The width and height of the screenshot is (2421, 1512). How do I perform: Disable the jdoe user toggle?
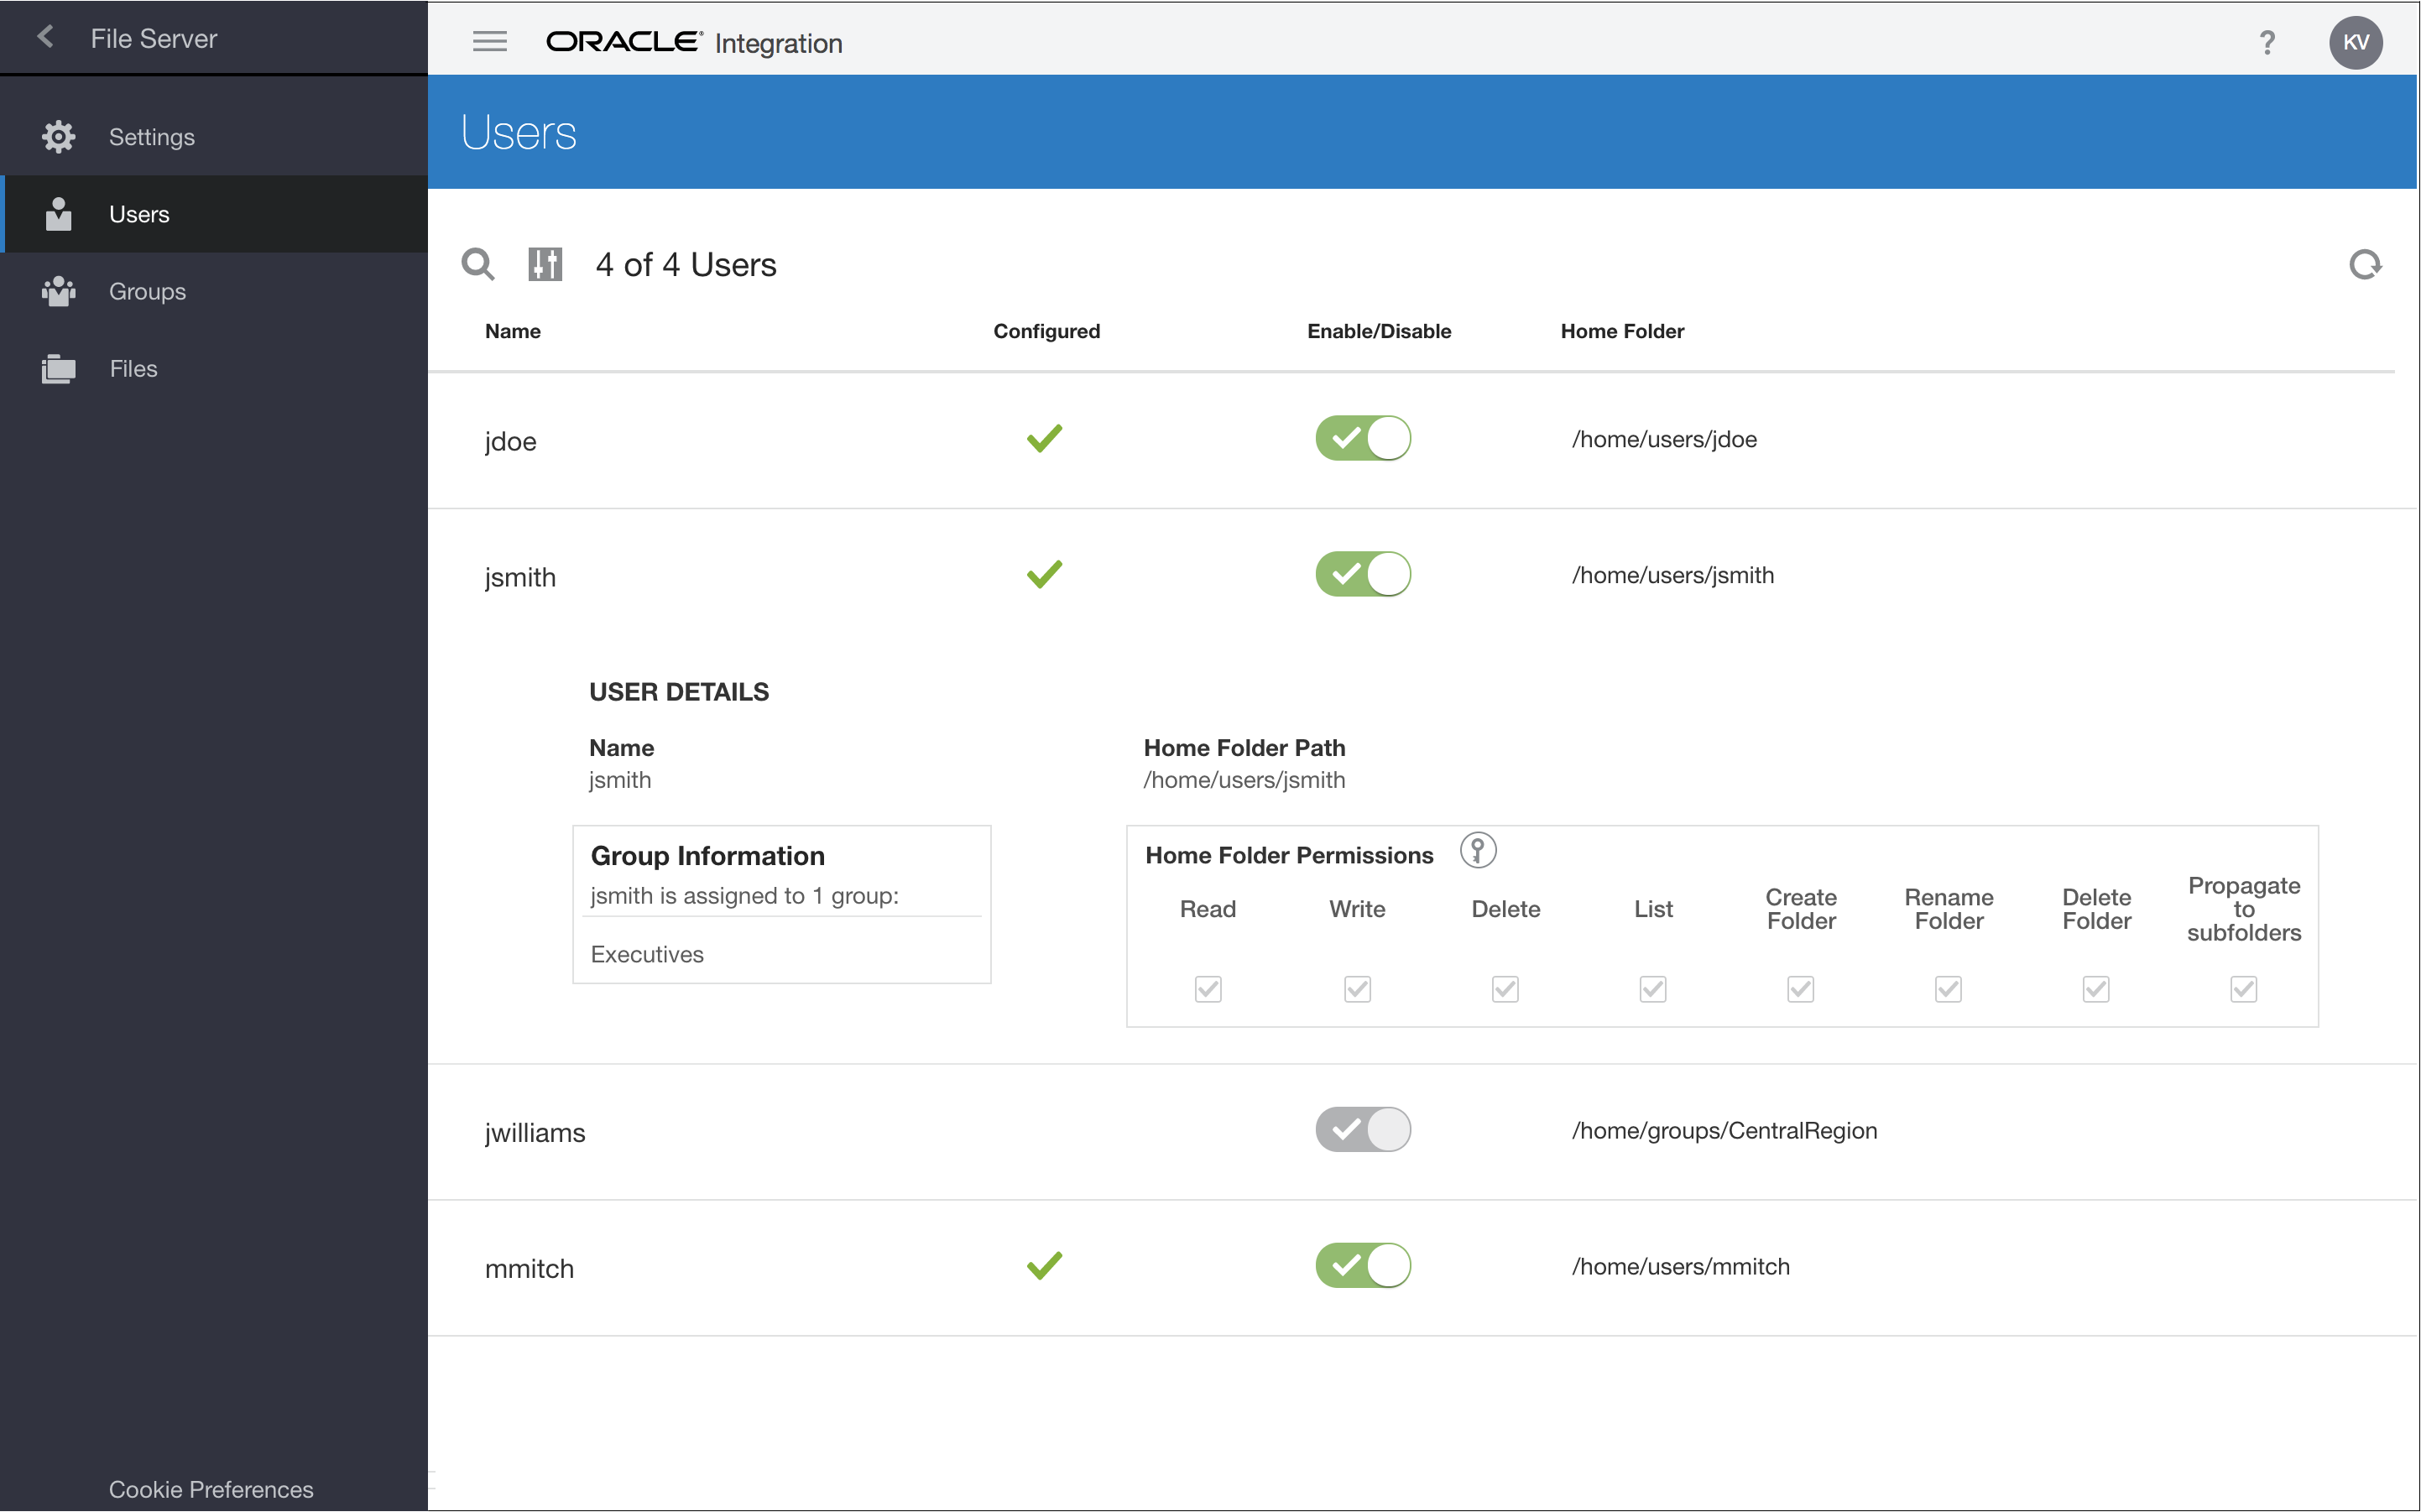pyautogui.click(x=1362, y=439)
